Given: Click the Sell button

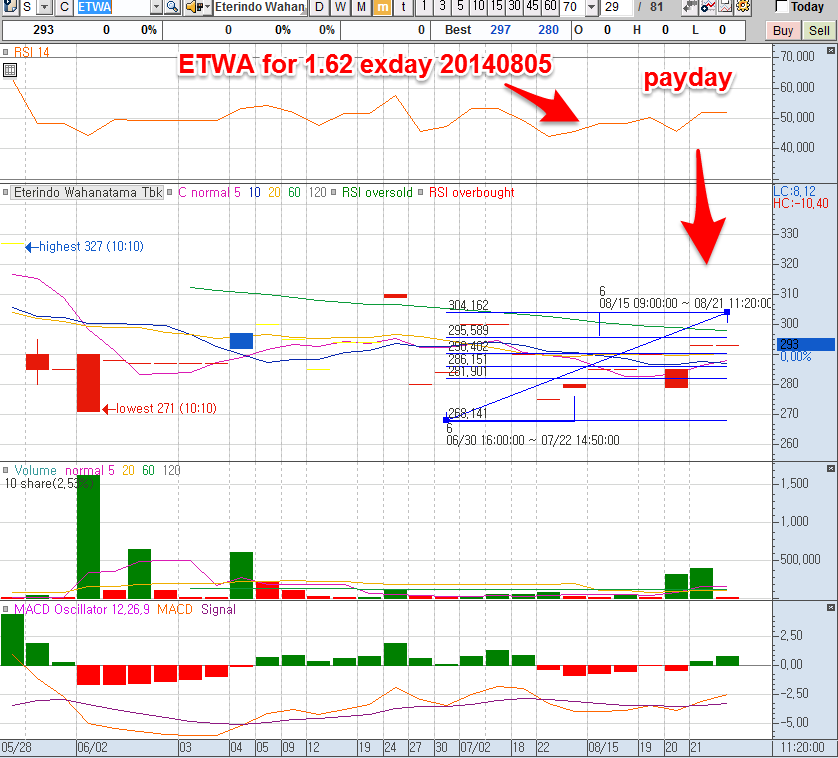Looking at the screenshot, I should 819,30.
